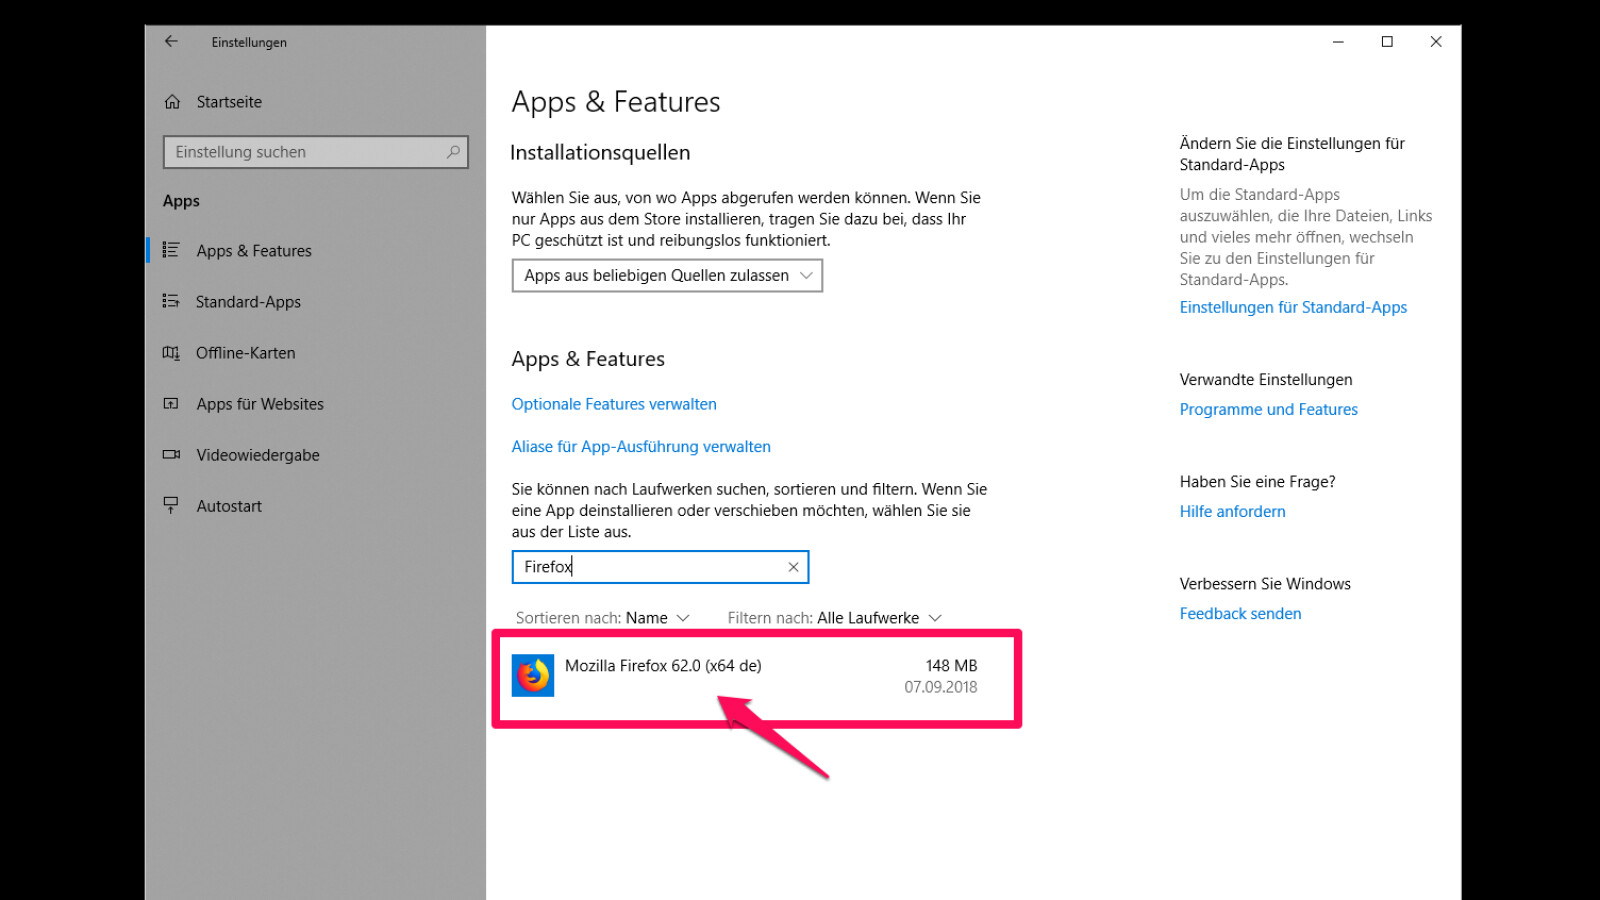This screenshot has height=900, width=1600.
Task: Click the Offline-Karten map icon
Action: point(171,353)
